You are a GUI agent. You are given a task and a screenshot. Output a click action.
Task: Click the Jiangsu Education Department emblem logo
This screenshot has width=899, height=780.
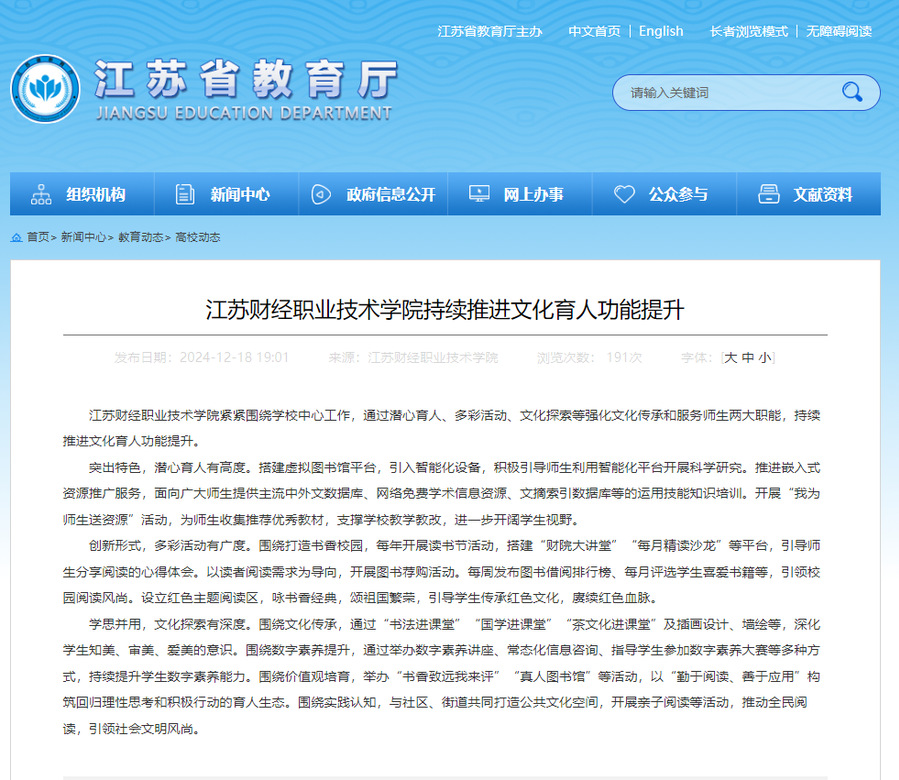pyautogui.click(x=45, y=89)
